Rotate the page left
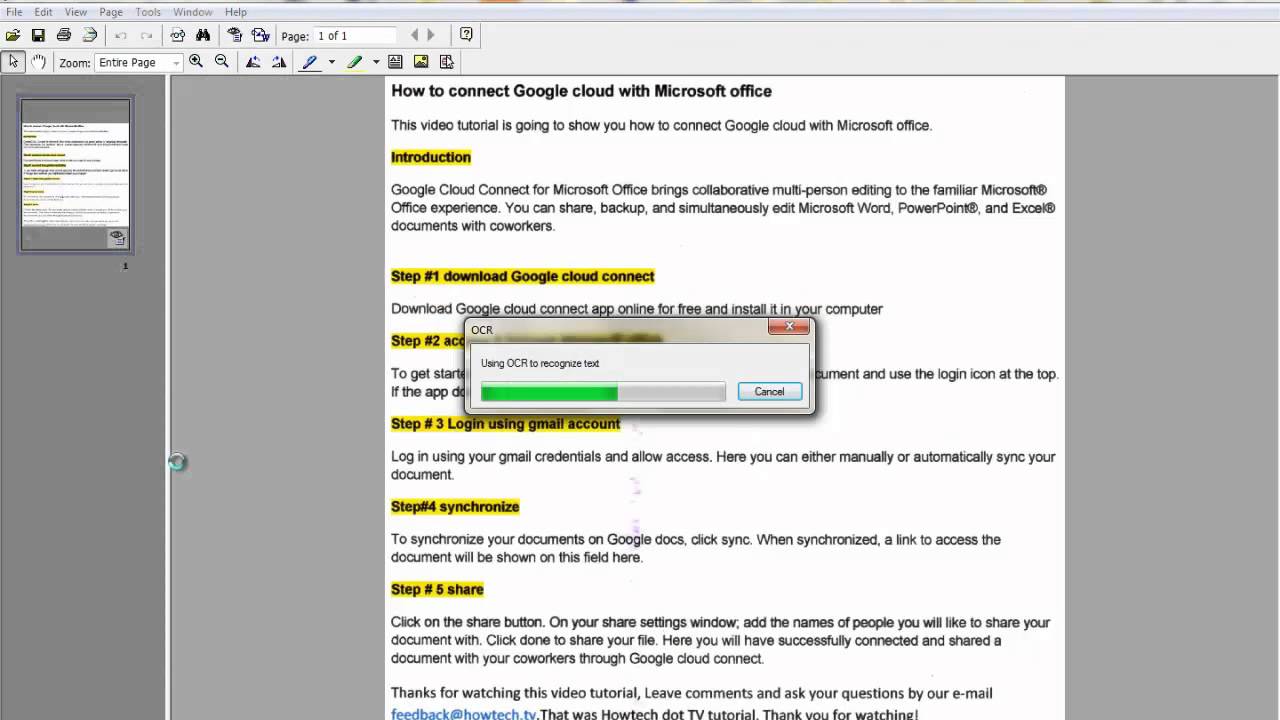1280x720 pixels. point(254,62)
